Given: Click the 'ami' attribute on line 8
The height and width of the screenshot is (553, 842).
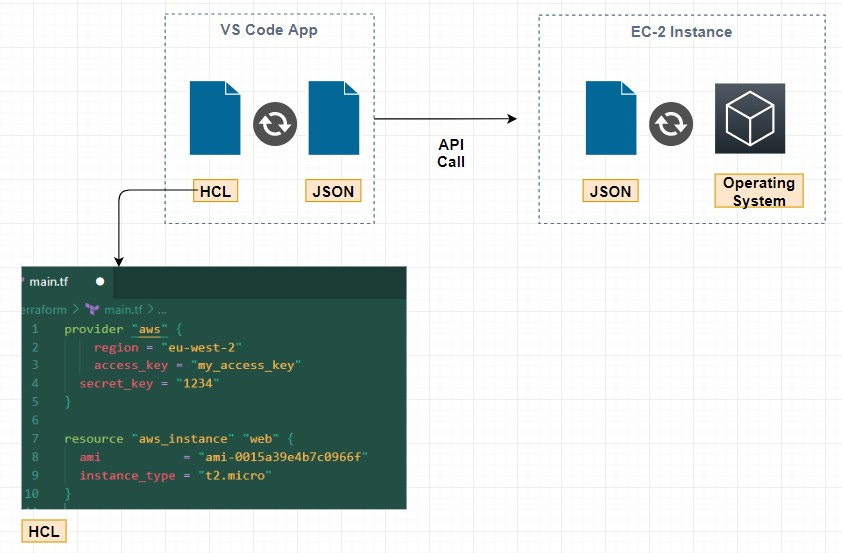Looking at the screenshot, I should [x=90, y=457].
